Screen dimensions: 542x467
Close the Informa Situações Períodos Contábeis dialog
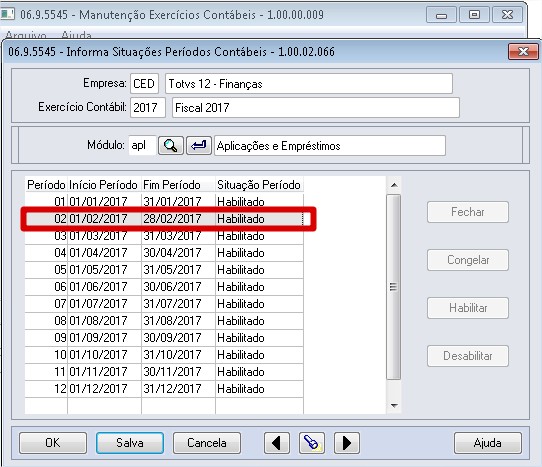tap(523, 52)
